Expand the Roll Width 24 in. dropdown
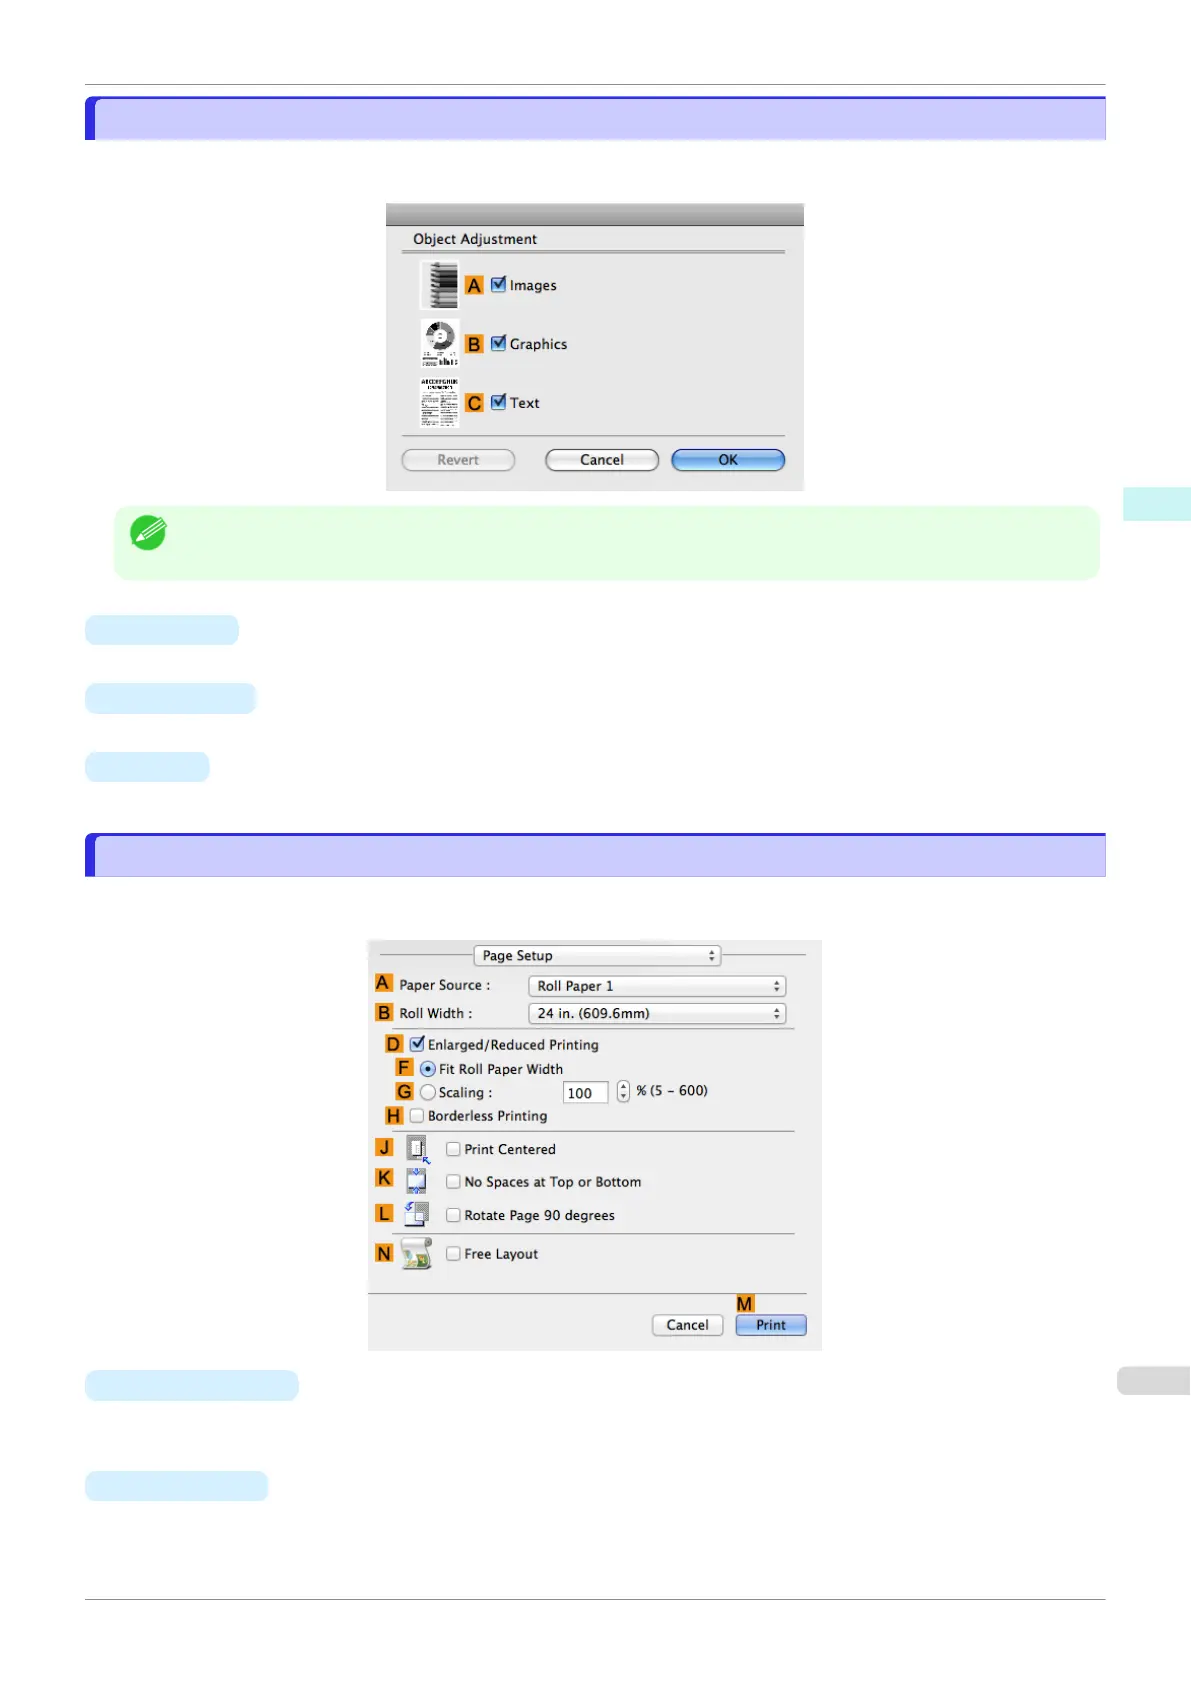This screenshot has width=1191, height=1684. [657, 1014]
